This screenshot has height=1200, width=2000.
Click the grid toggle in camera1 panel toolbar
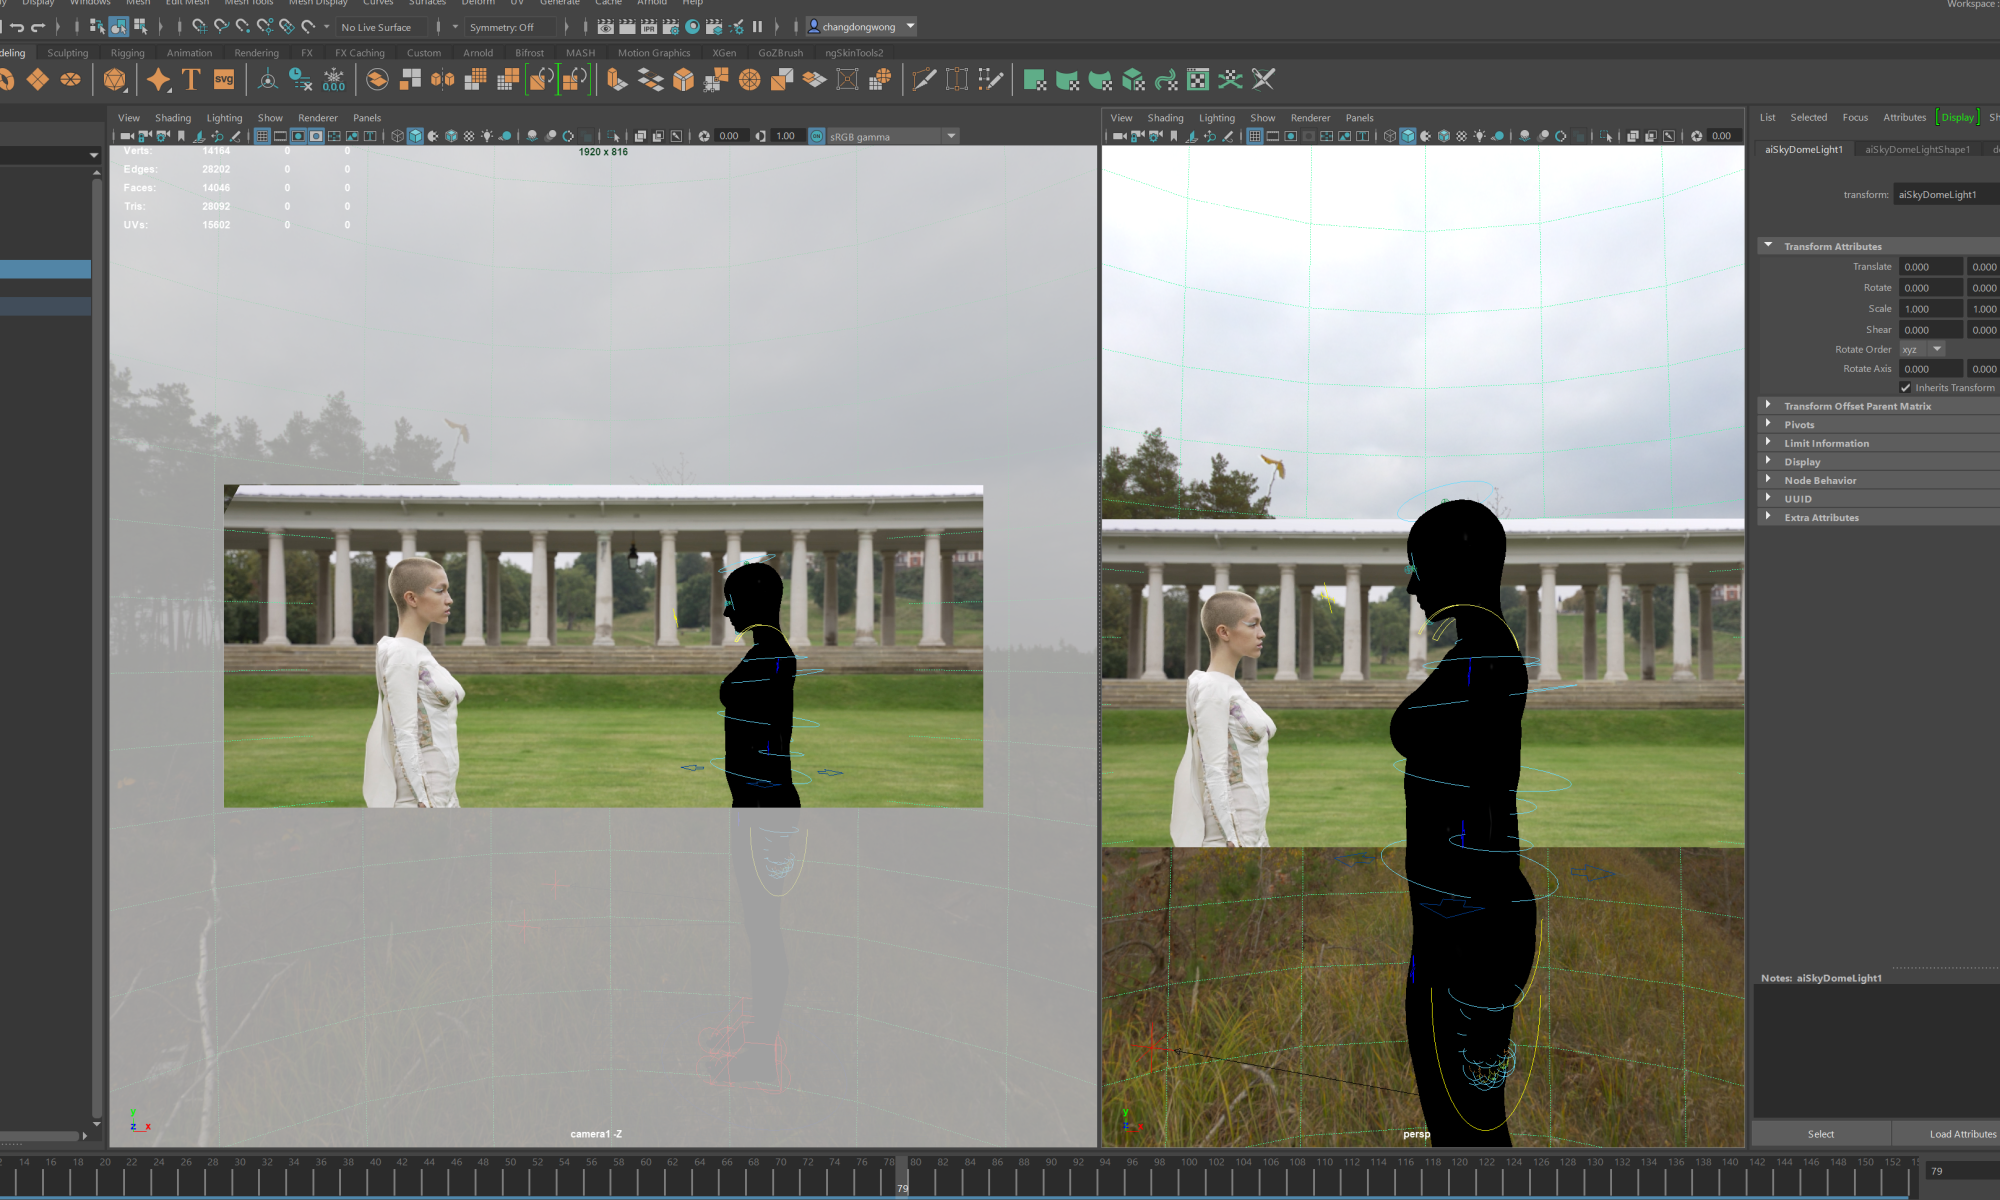coord(262,136)
